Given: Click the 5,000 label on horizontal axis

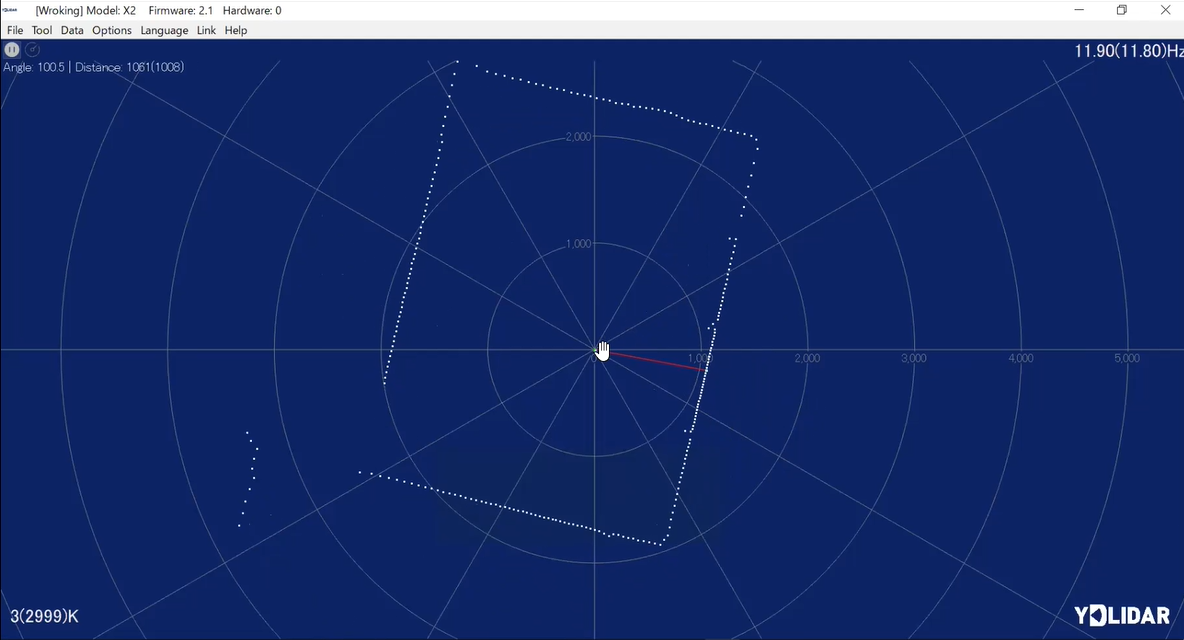Looking at the screenshot, I should point(1127,358).
